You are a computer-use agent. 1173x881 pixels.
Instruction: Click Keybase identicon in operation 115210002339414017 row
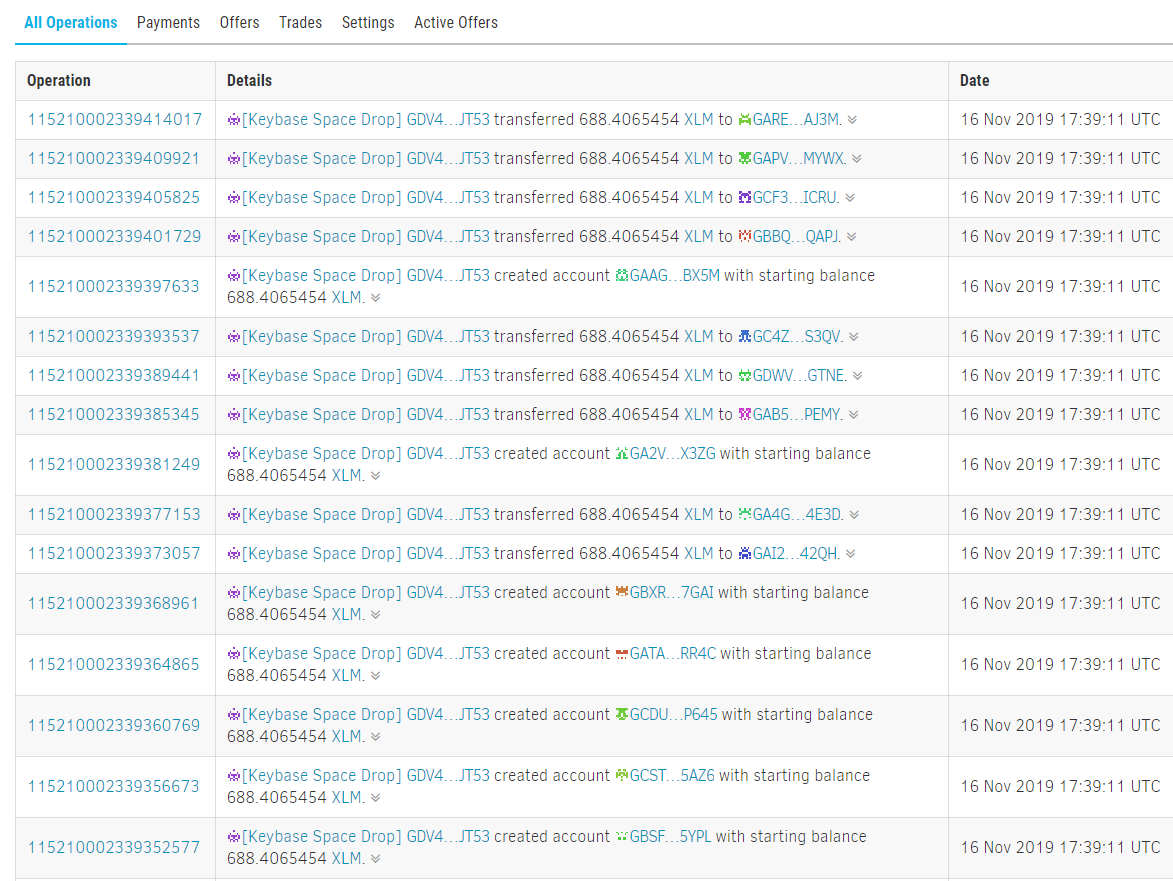pos(233,120)
